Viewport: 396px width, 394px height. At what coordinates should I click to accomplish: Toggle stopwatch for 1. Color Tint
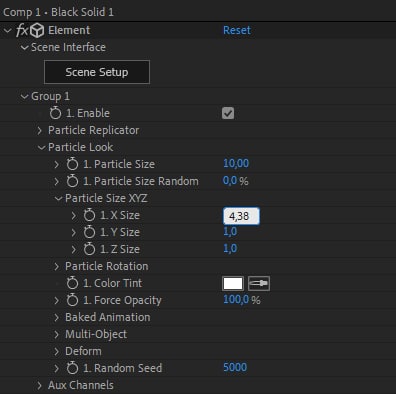point(72,283)
